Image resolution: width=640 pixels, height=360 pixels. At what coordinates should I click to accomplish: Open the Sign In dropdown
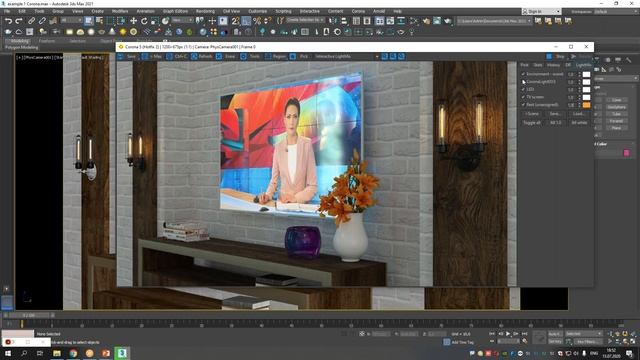(541, 11)
